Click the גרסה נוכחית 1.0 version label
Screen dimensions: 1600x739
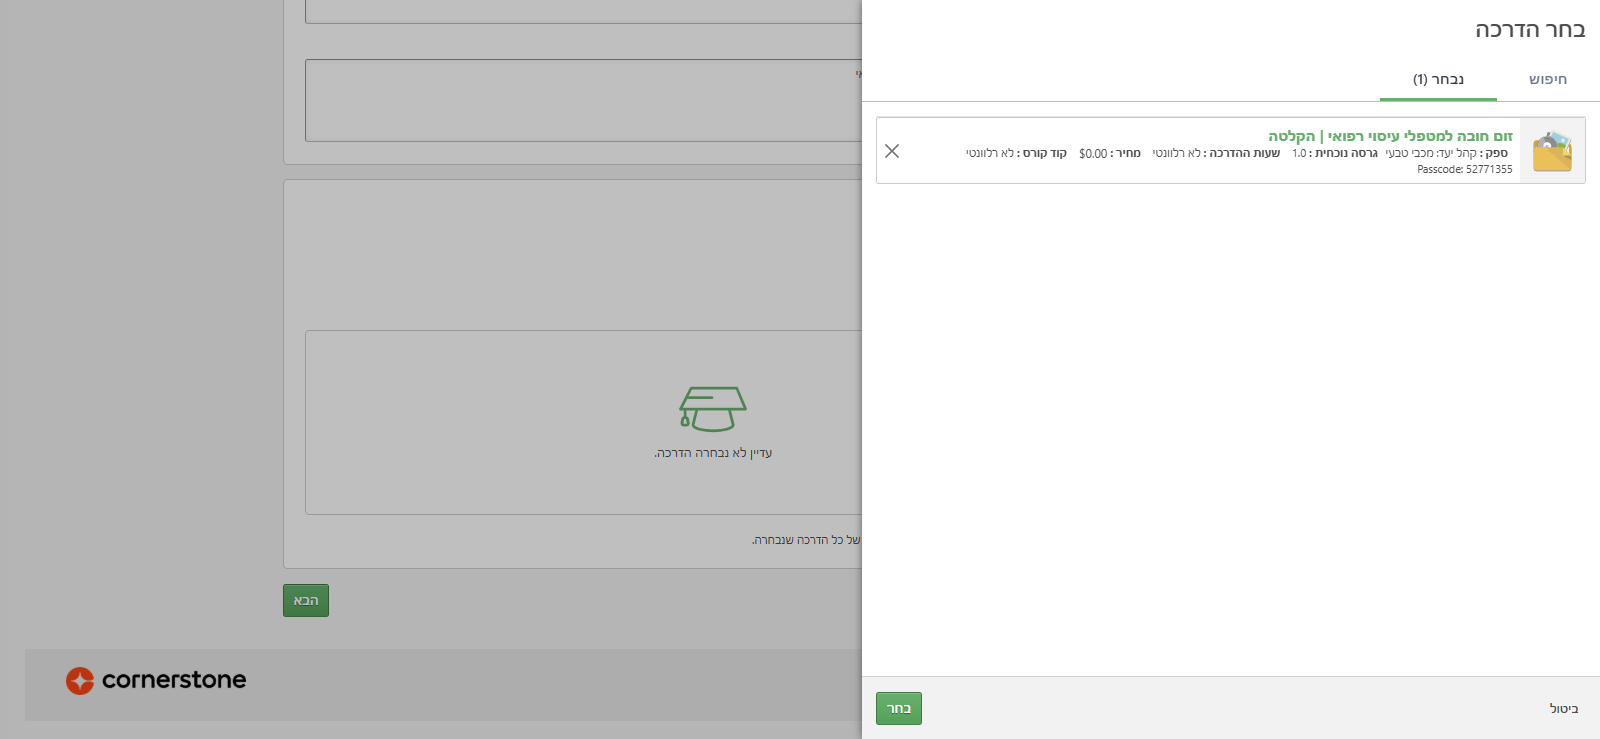(x=1334, y=154)
